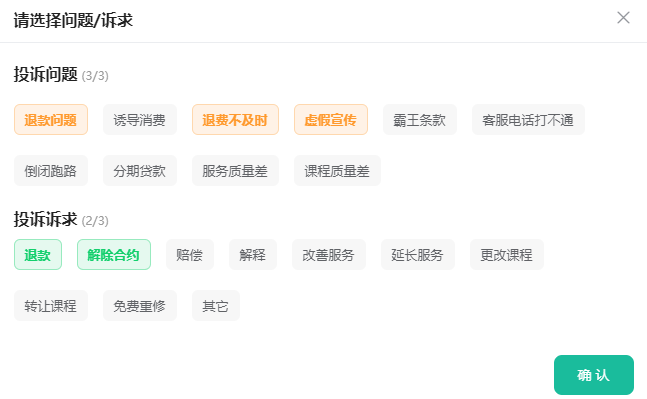This screenshot has width=647, height=399.
Task: Select the 诱导消费 complaint tag
Action: (x=140, y=120)
